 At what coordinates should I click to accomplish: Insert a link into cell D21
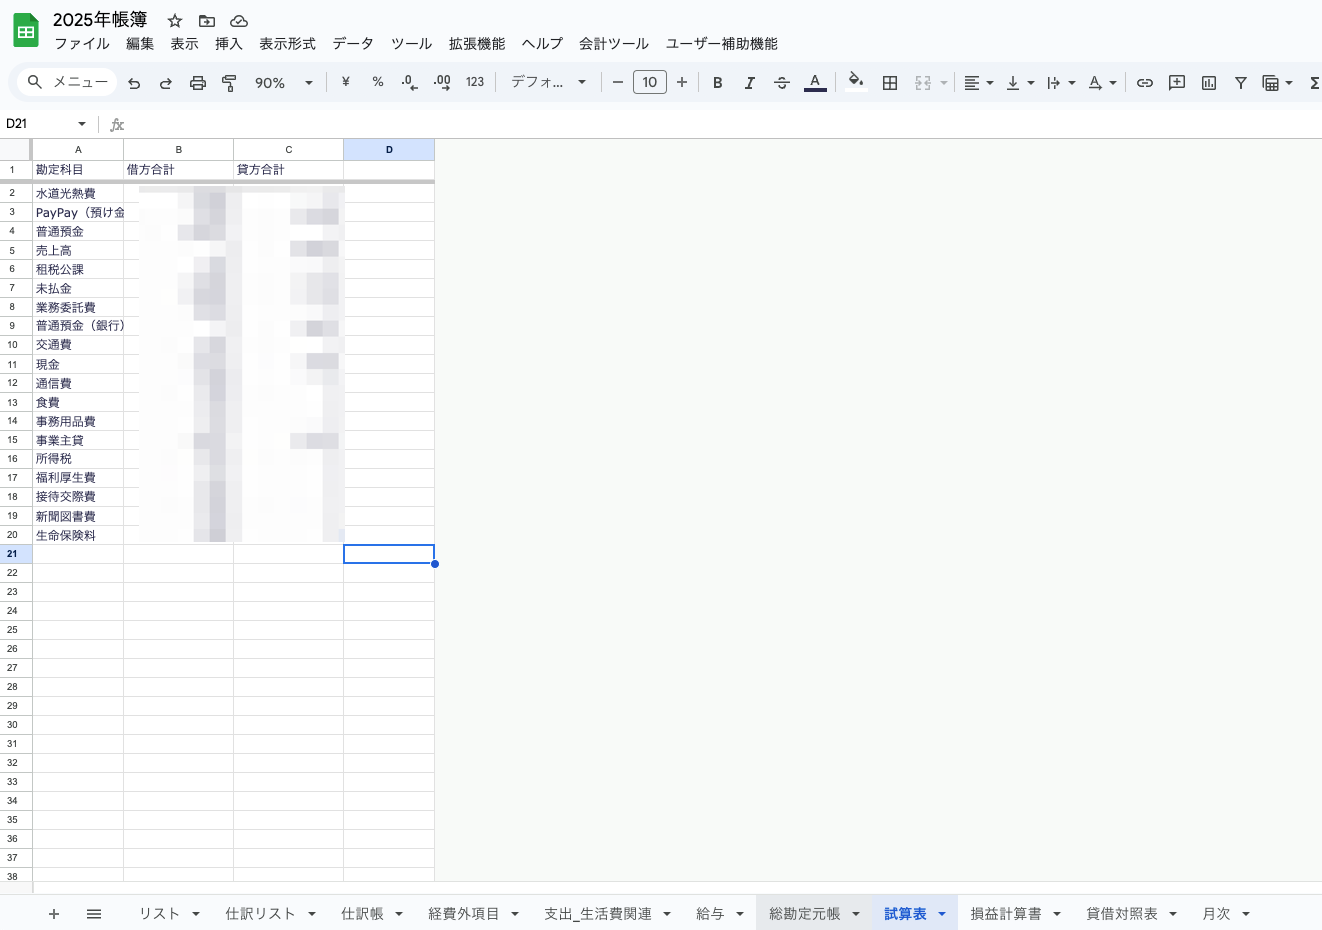click(x=1144, y=82)
